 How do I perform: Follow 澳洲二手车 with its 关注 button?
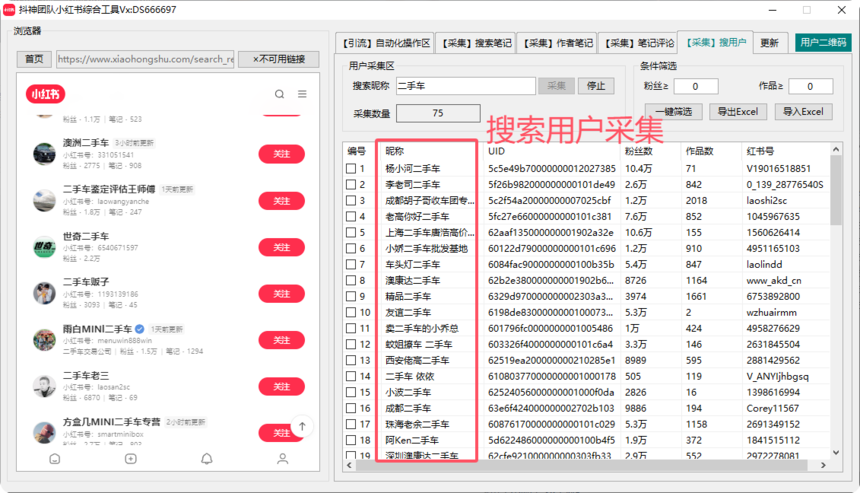281,154
